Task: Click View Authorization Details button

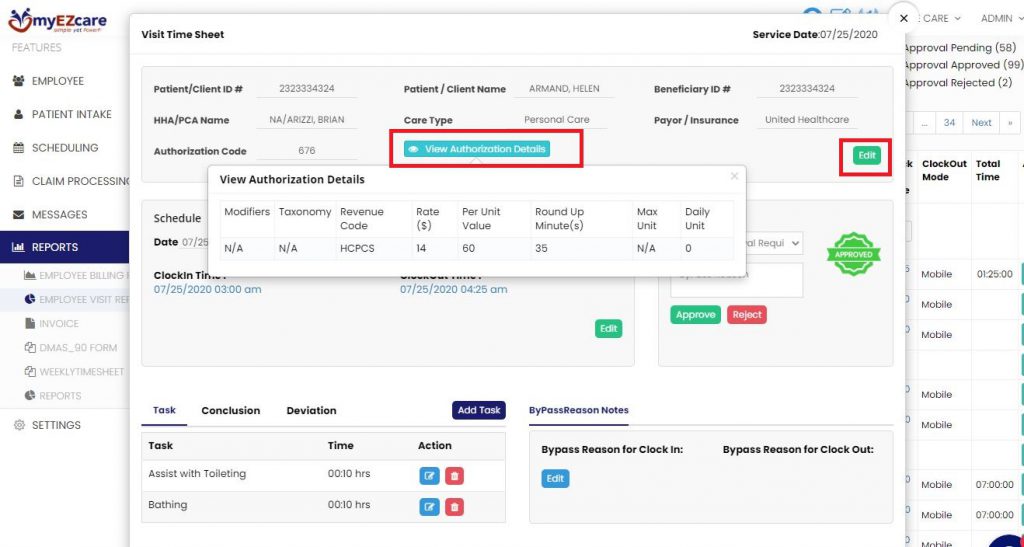Action: point(477,149)
